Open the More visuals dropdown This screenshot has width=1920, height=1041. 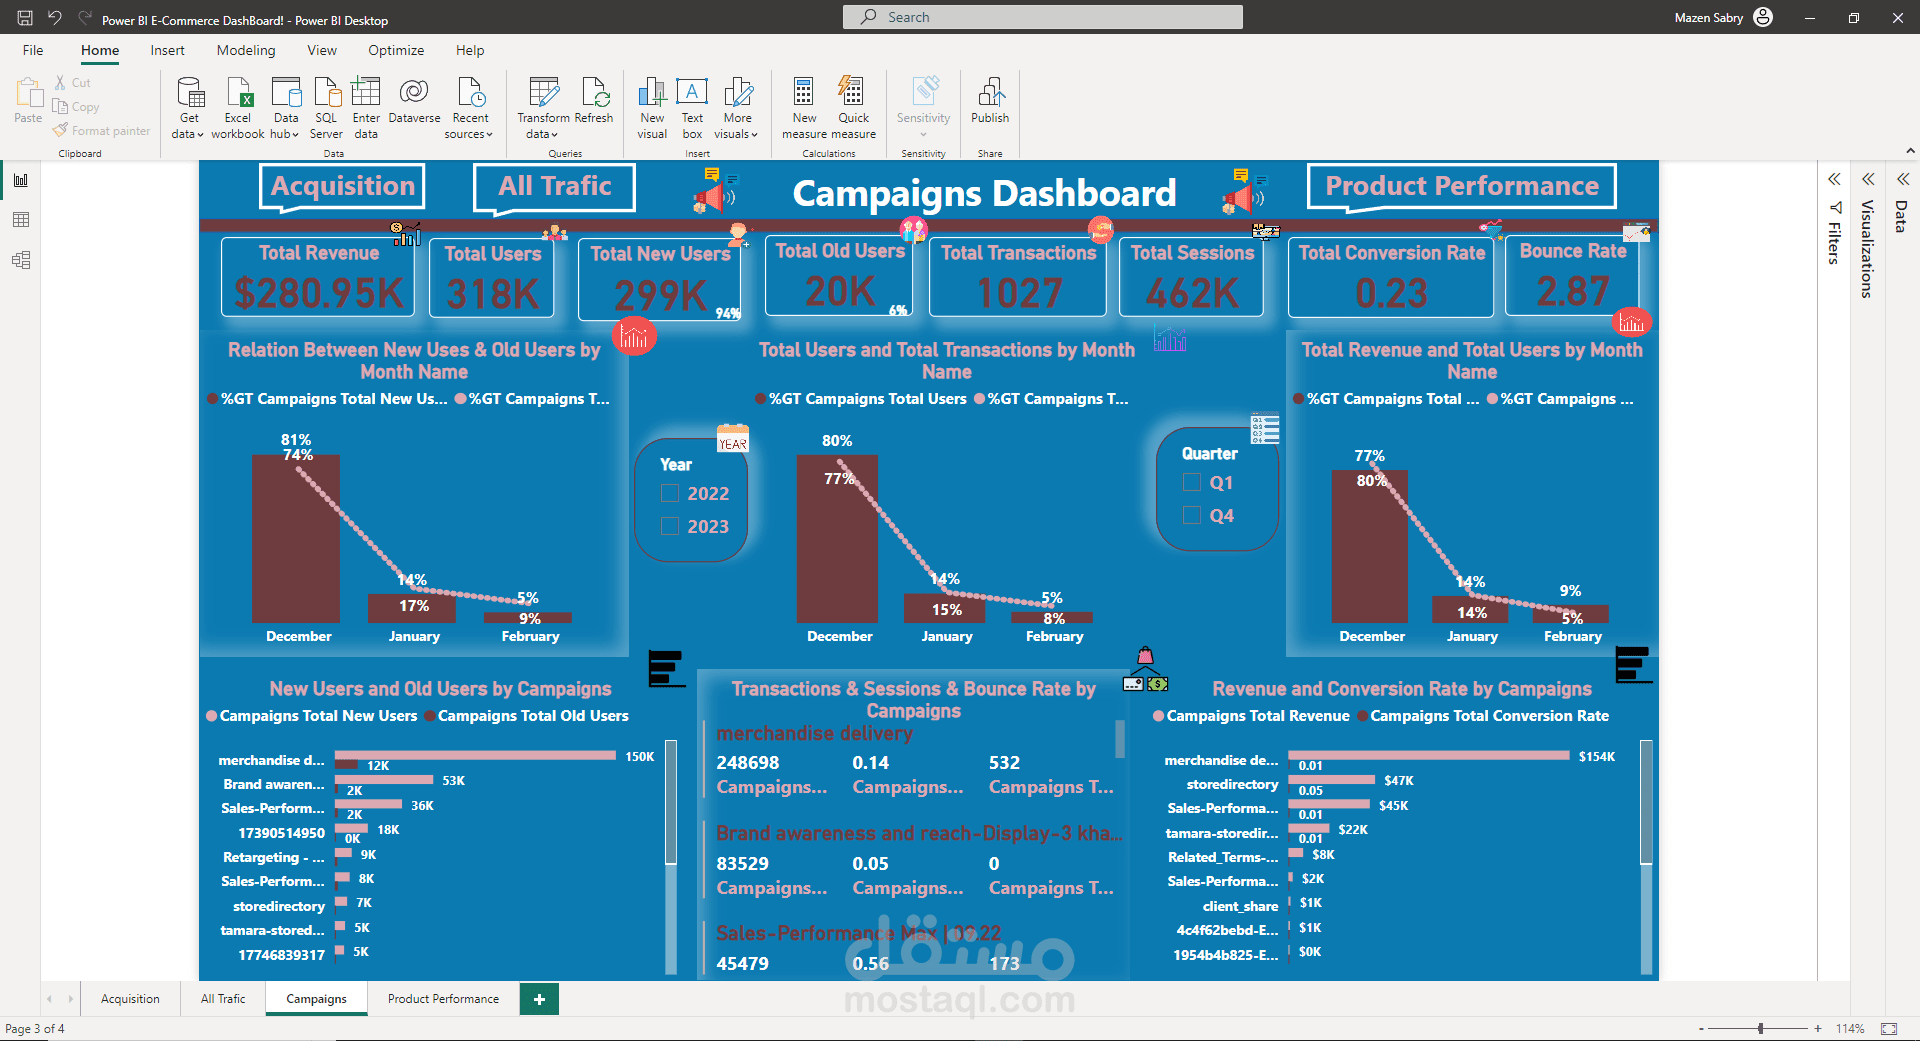tap(737, 108)
